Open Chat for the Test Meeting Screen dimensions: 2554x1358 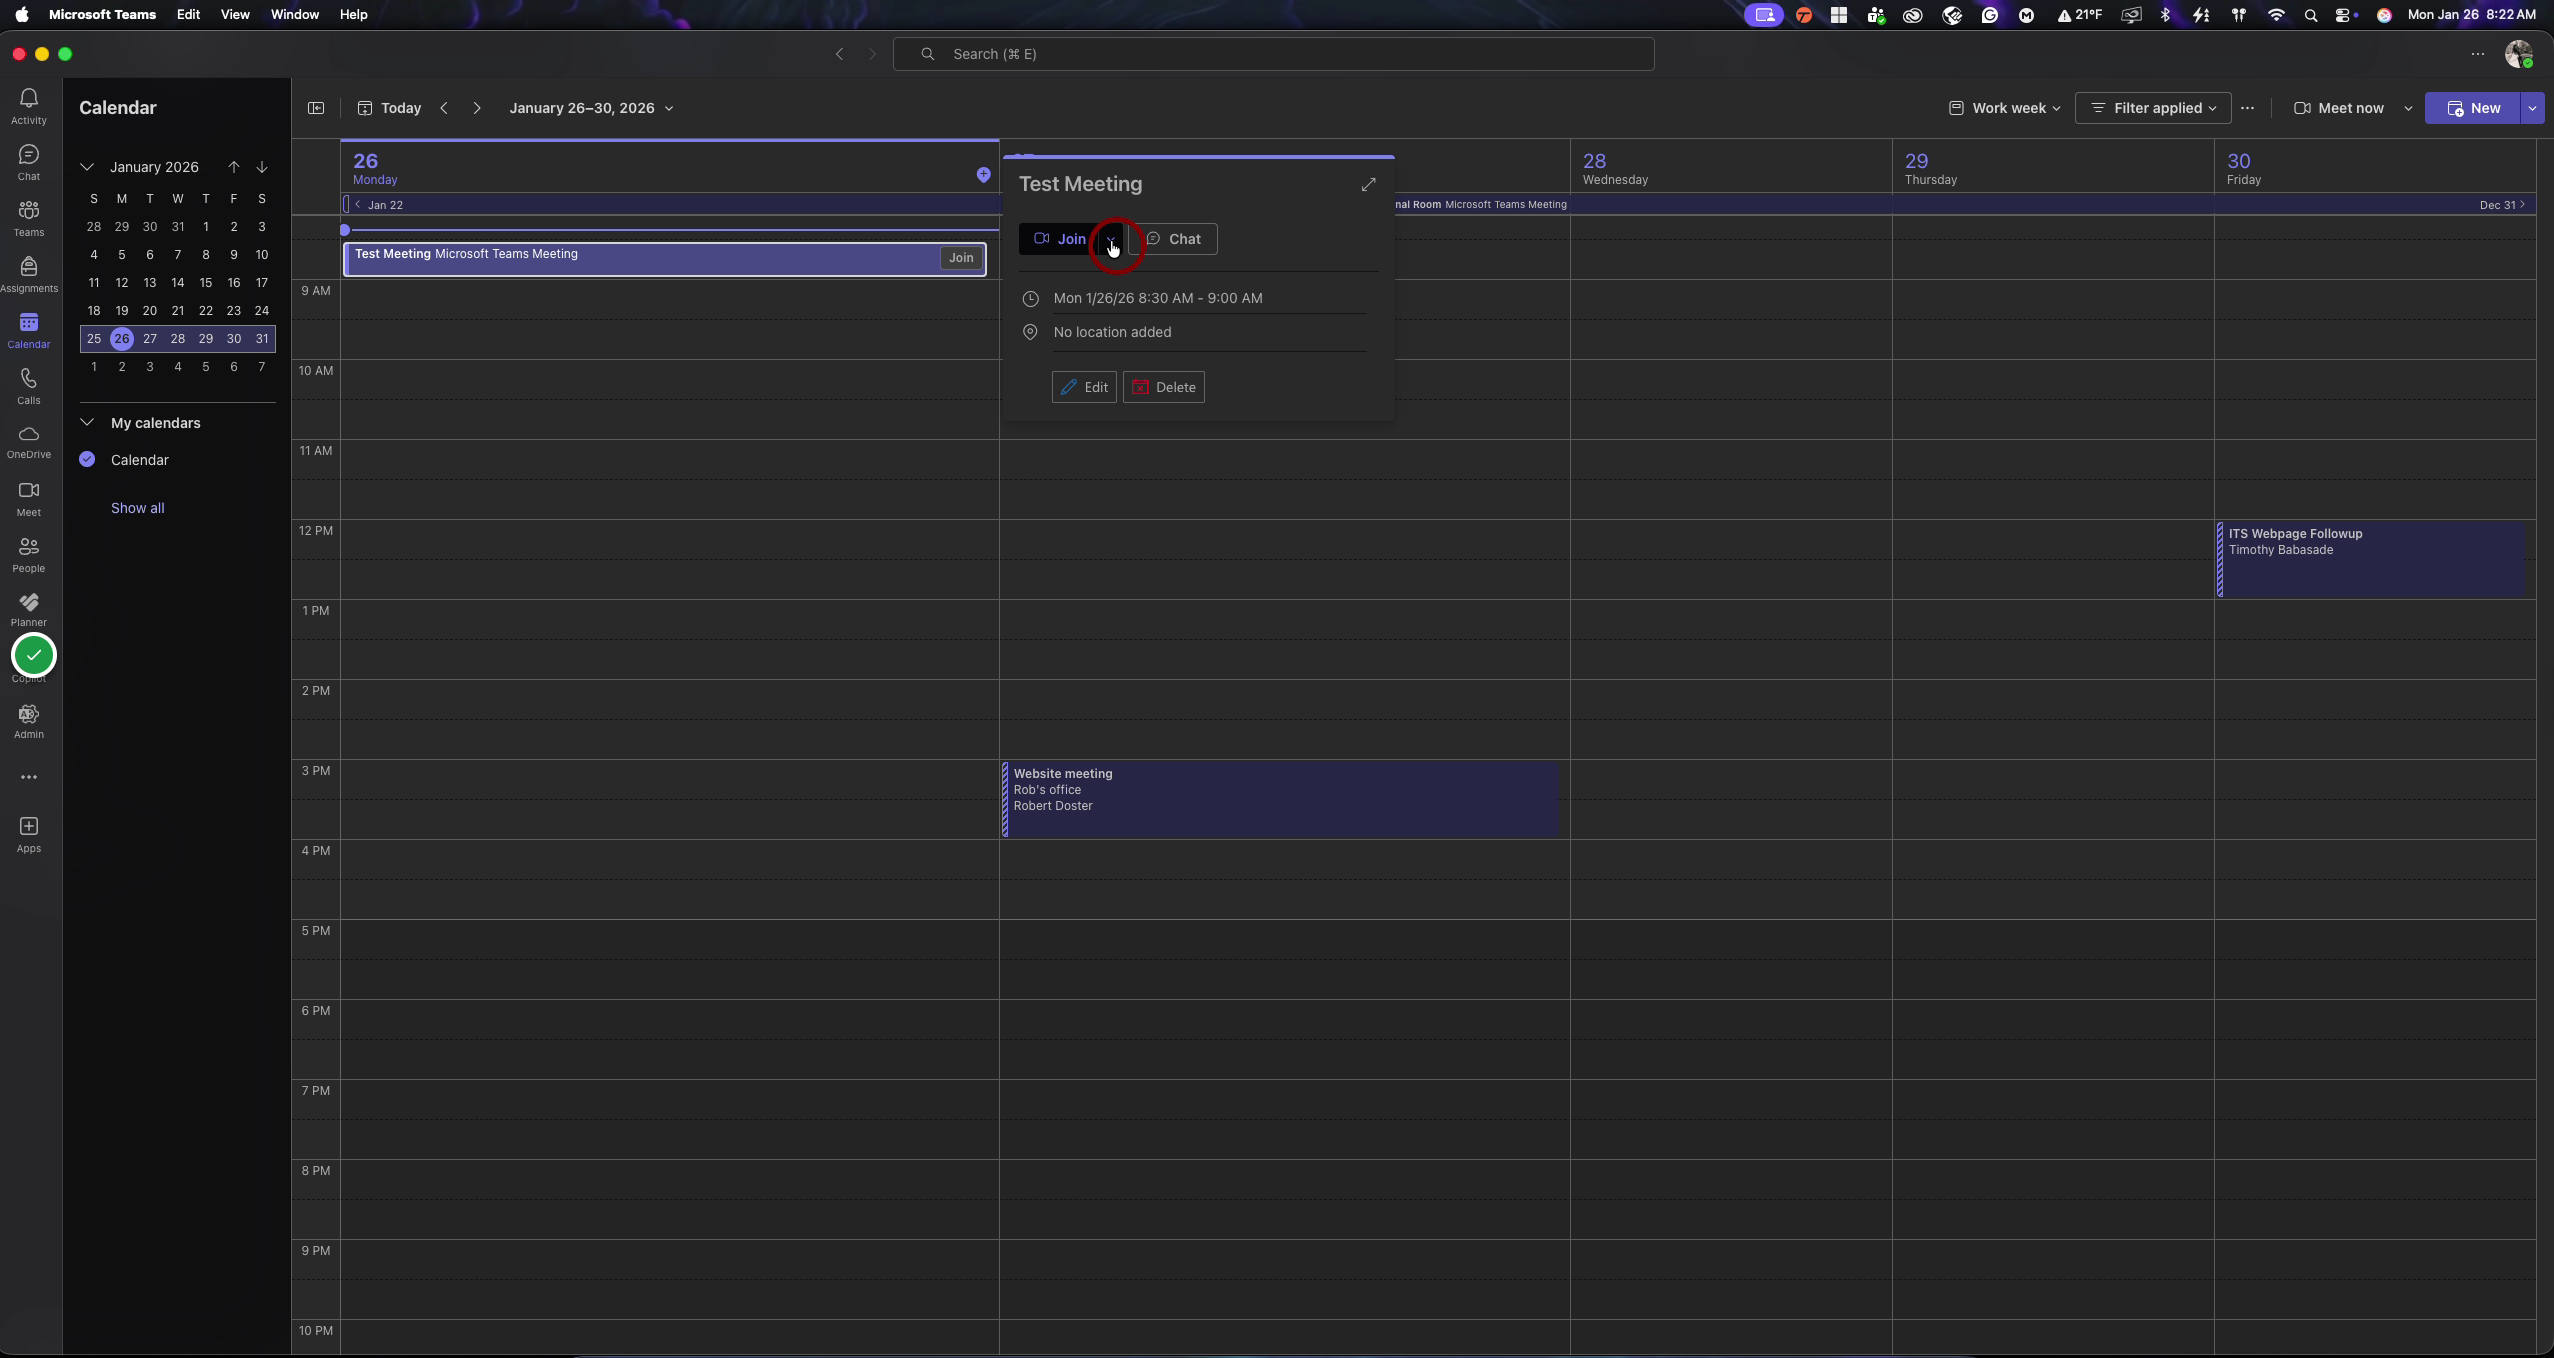pyautogui.click(x=1173, y=239)
